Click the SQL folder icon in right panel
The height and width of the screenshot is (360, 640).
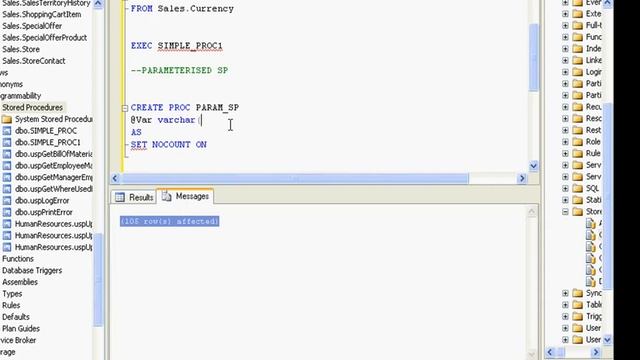[x=578, y=188]
